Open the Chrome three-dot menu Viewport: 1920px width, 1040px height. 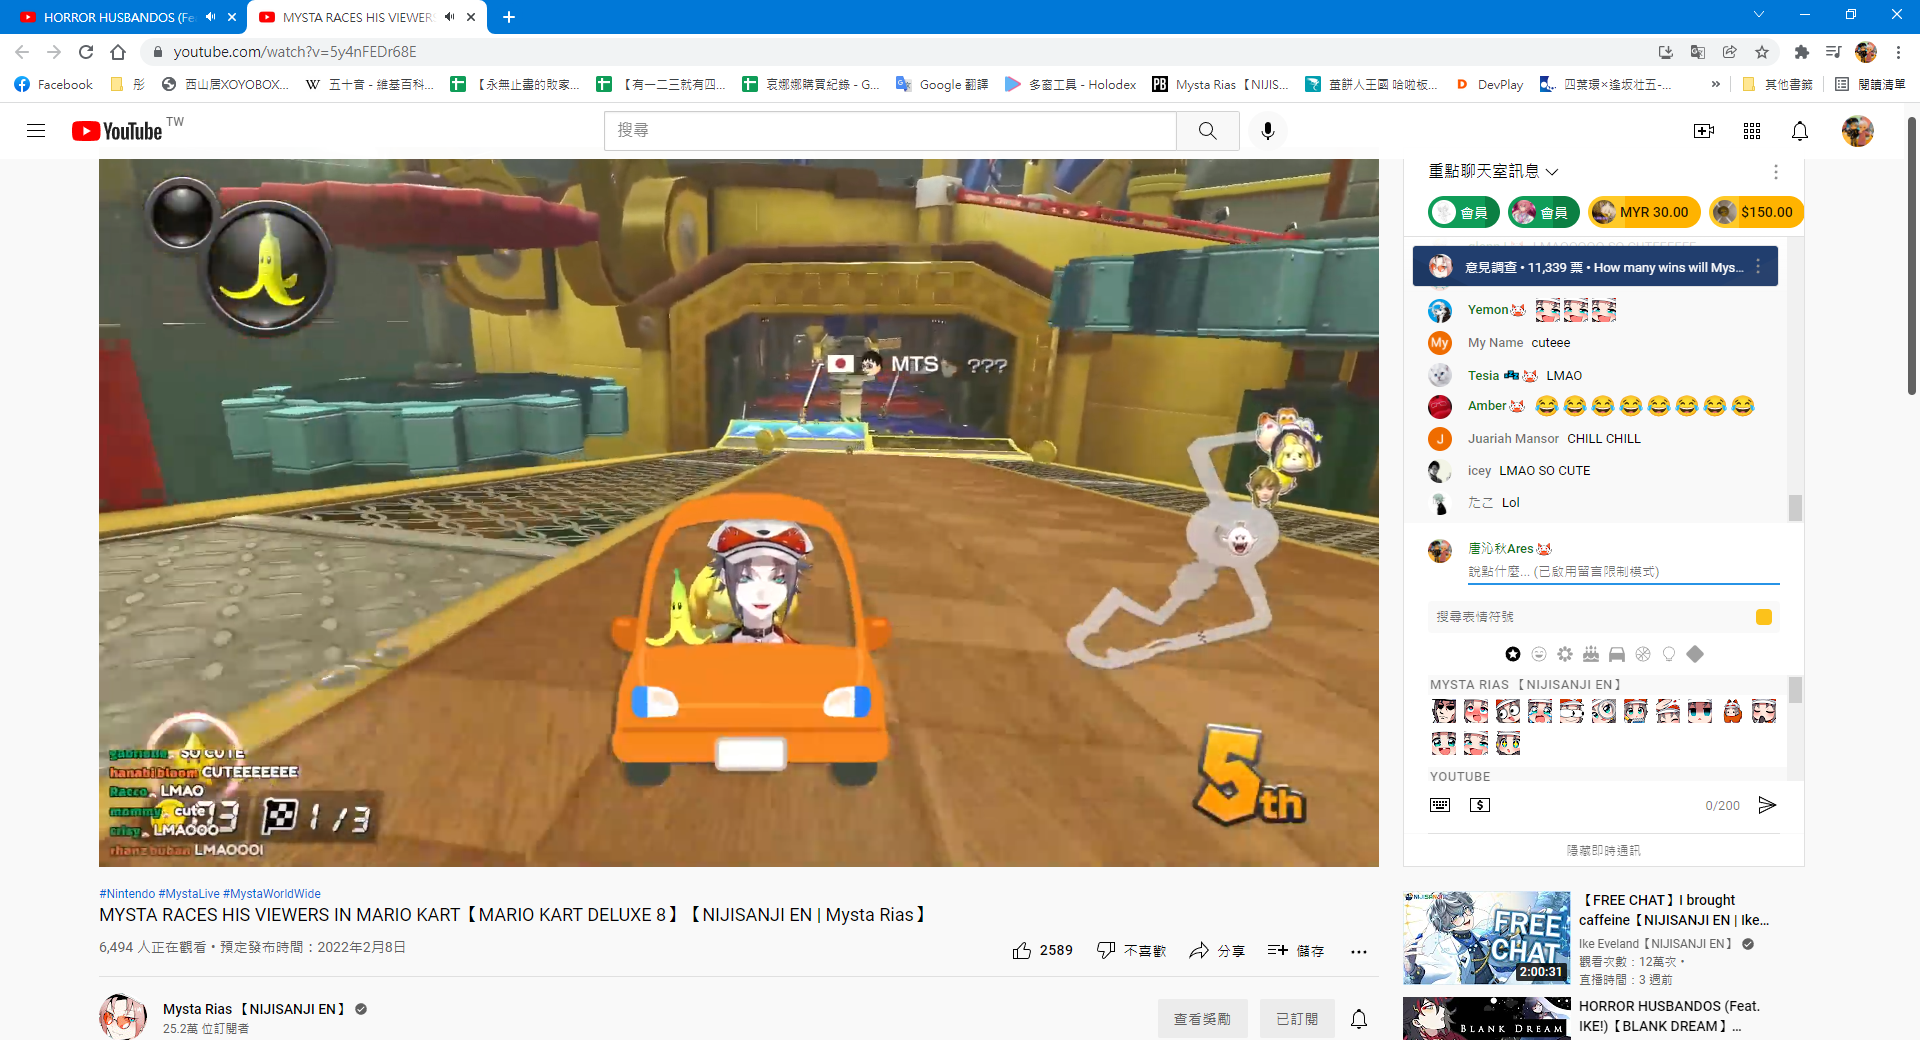point(1898,52)
